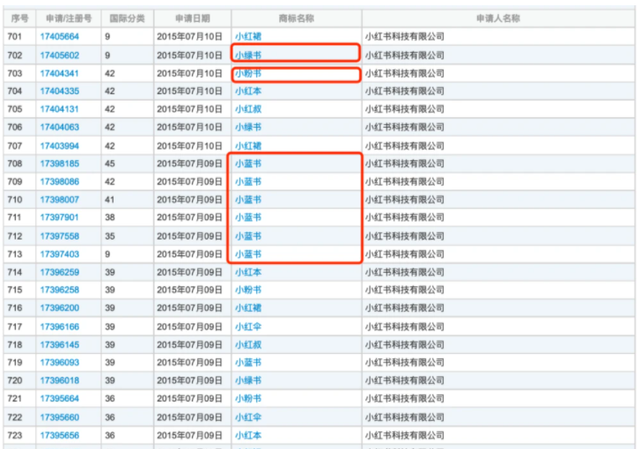Viewport: 640px width, 449px height.
Task: Click 小红叔 trademark in row 705
Action: click(248, 109)
